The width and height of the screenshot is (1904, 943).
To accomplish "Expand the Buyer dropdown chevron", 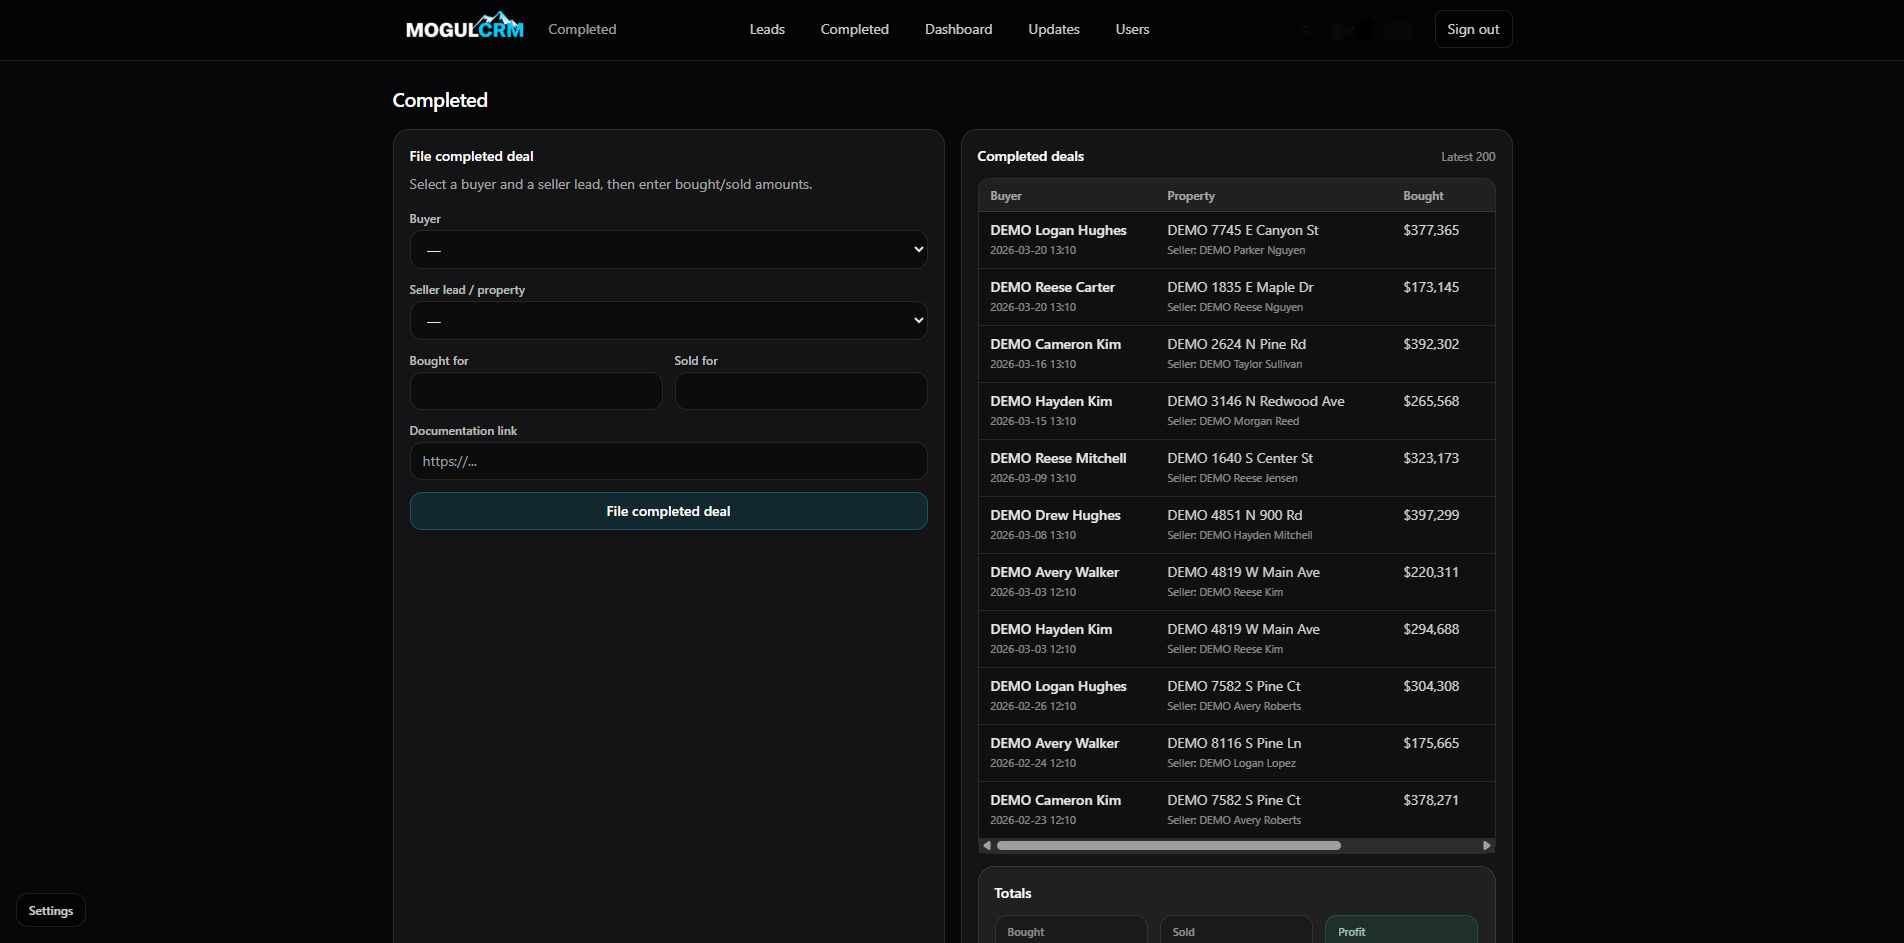I will [x=917, y=249].
